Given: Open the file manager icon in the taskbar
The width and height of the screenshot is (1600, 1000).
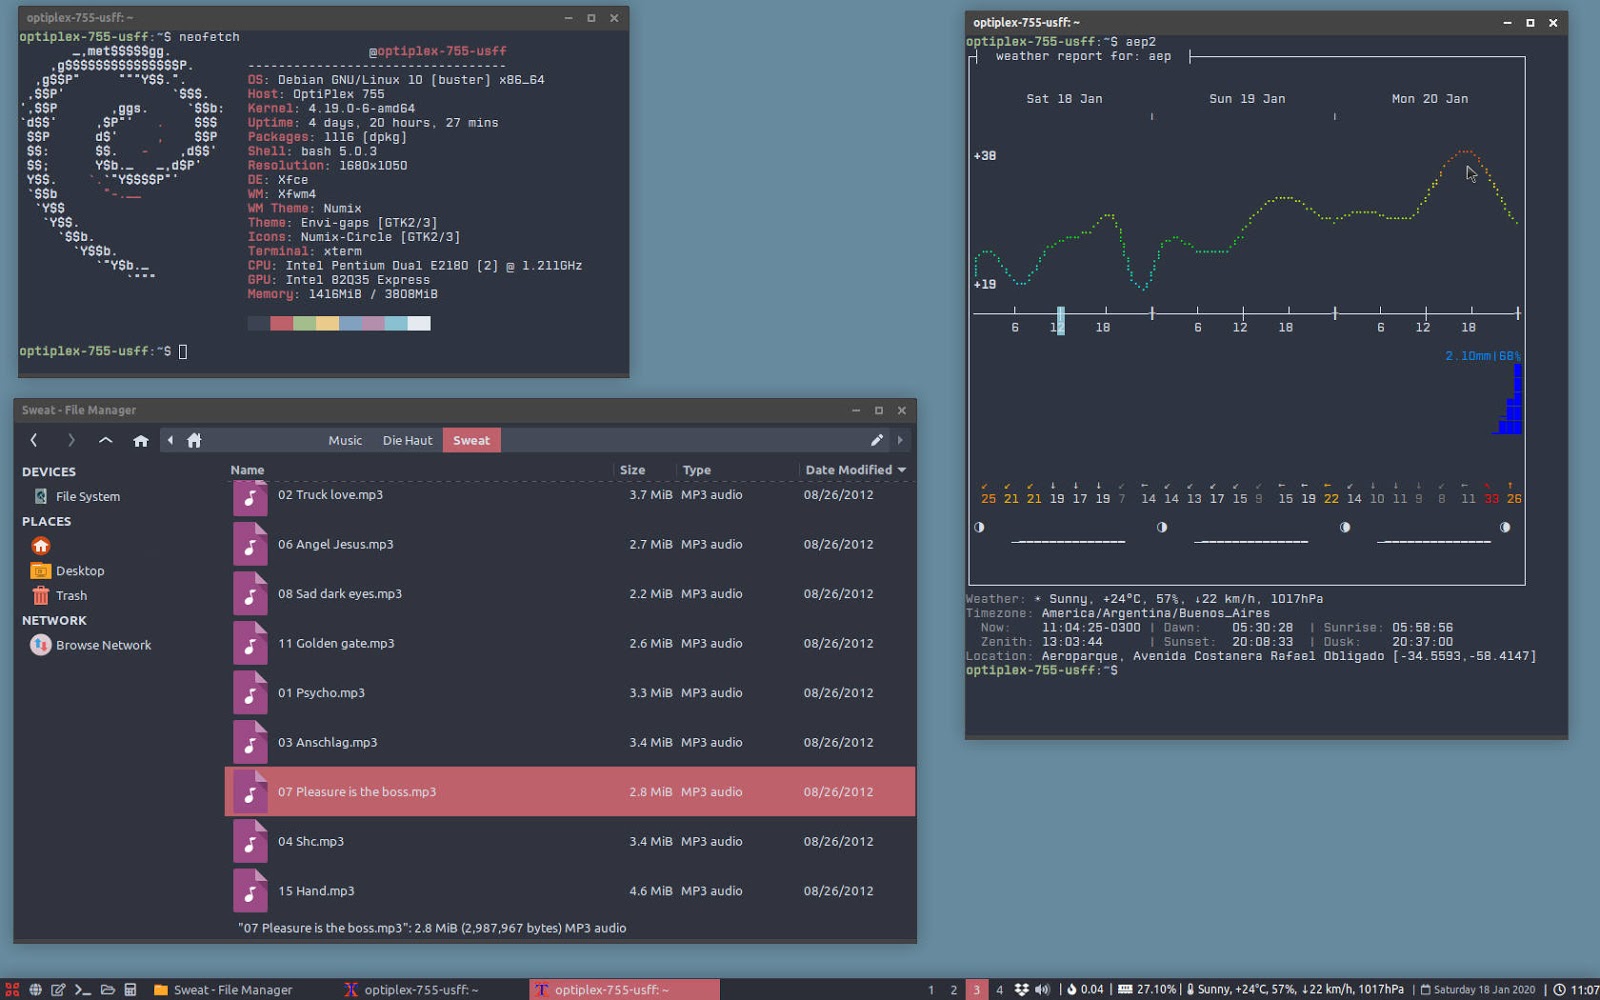Looking at the screenshot, I should click(108, 989).
